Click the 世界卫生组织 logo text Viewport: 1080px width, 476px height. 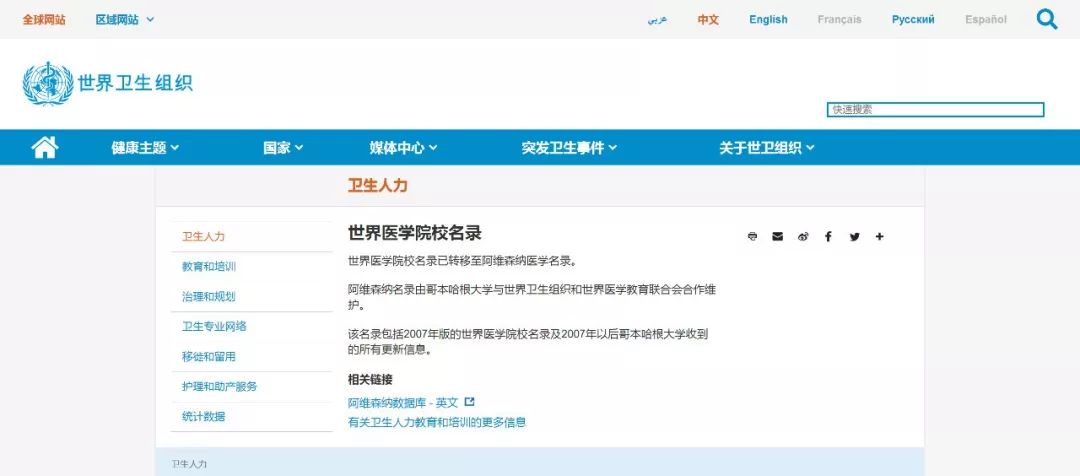135,83
